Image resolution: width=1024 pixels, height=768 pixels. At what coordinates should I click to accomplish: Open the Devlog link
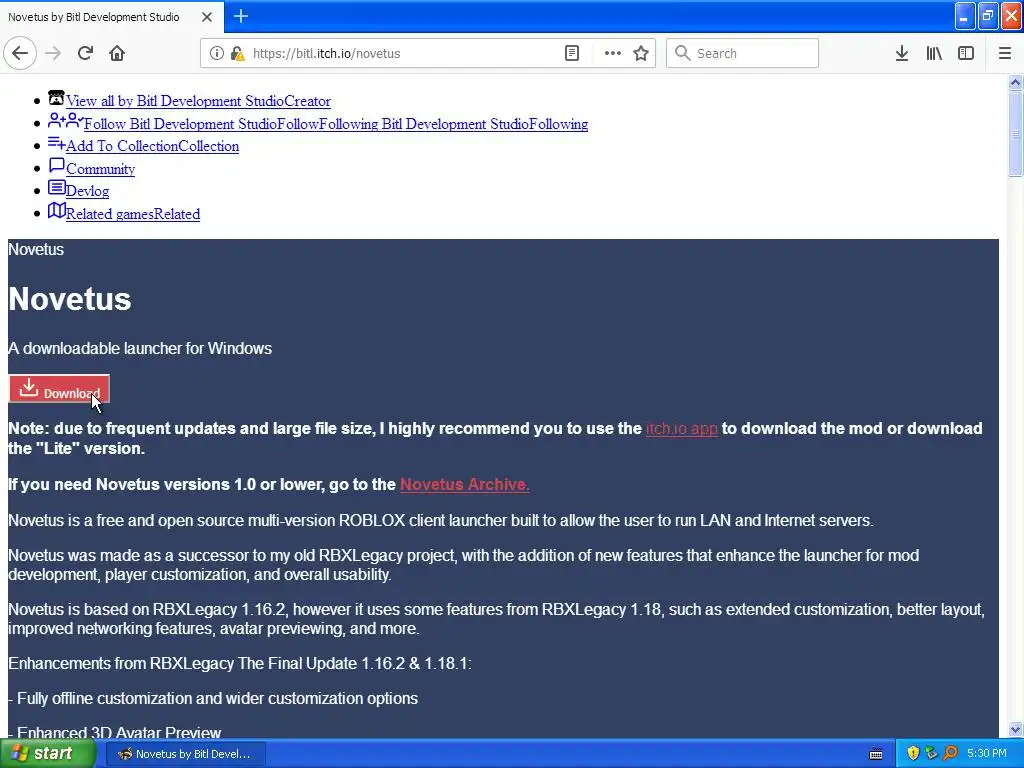pyautogui.click(x=88, y=191)
